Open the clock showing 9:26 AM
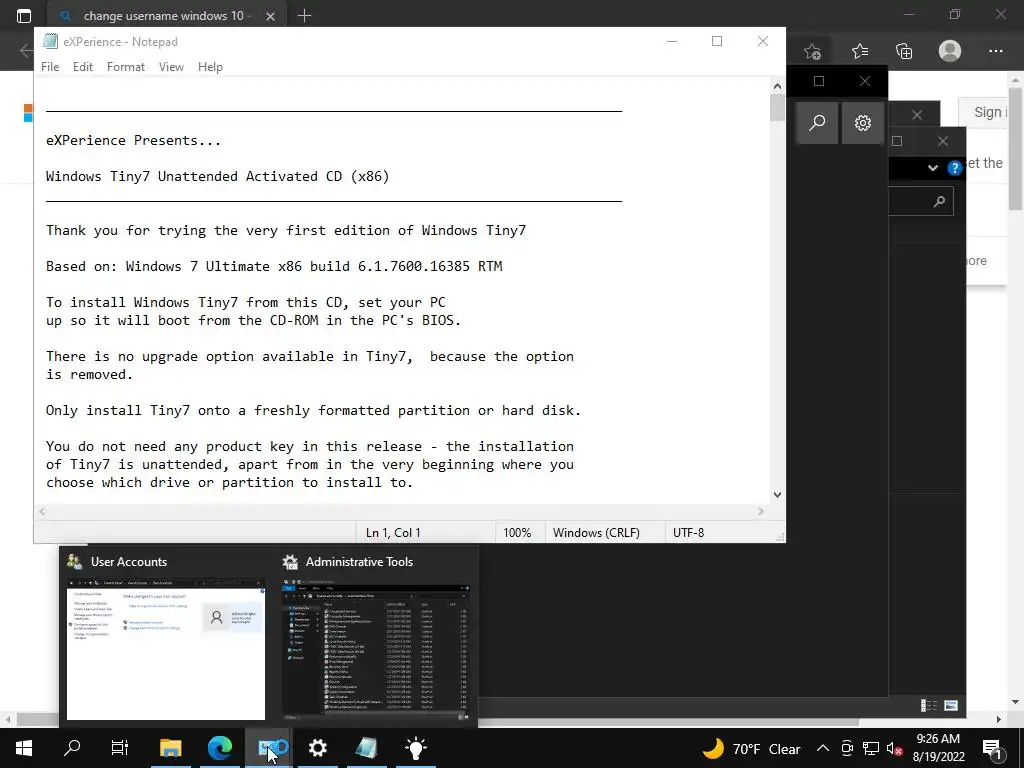 [938, 748]
